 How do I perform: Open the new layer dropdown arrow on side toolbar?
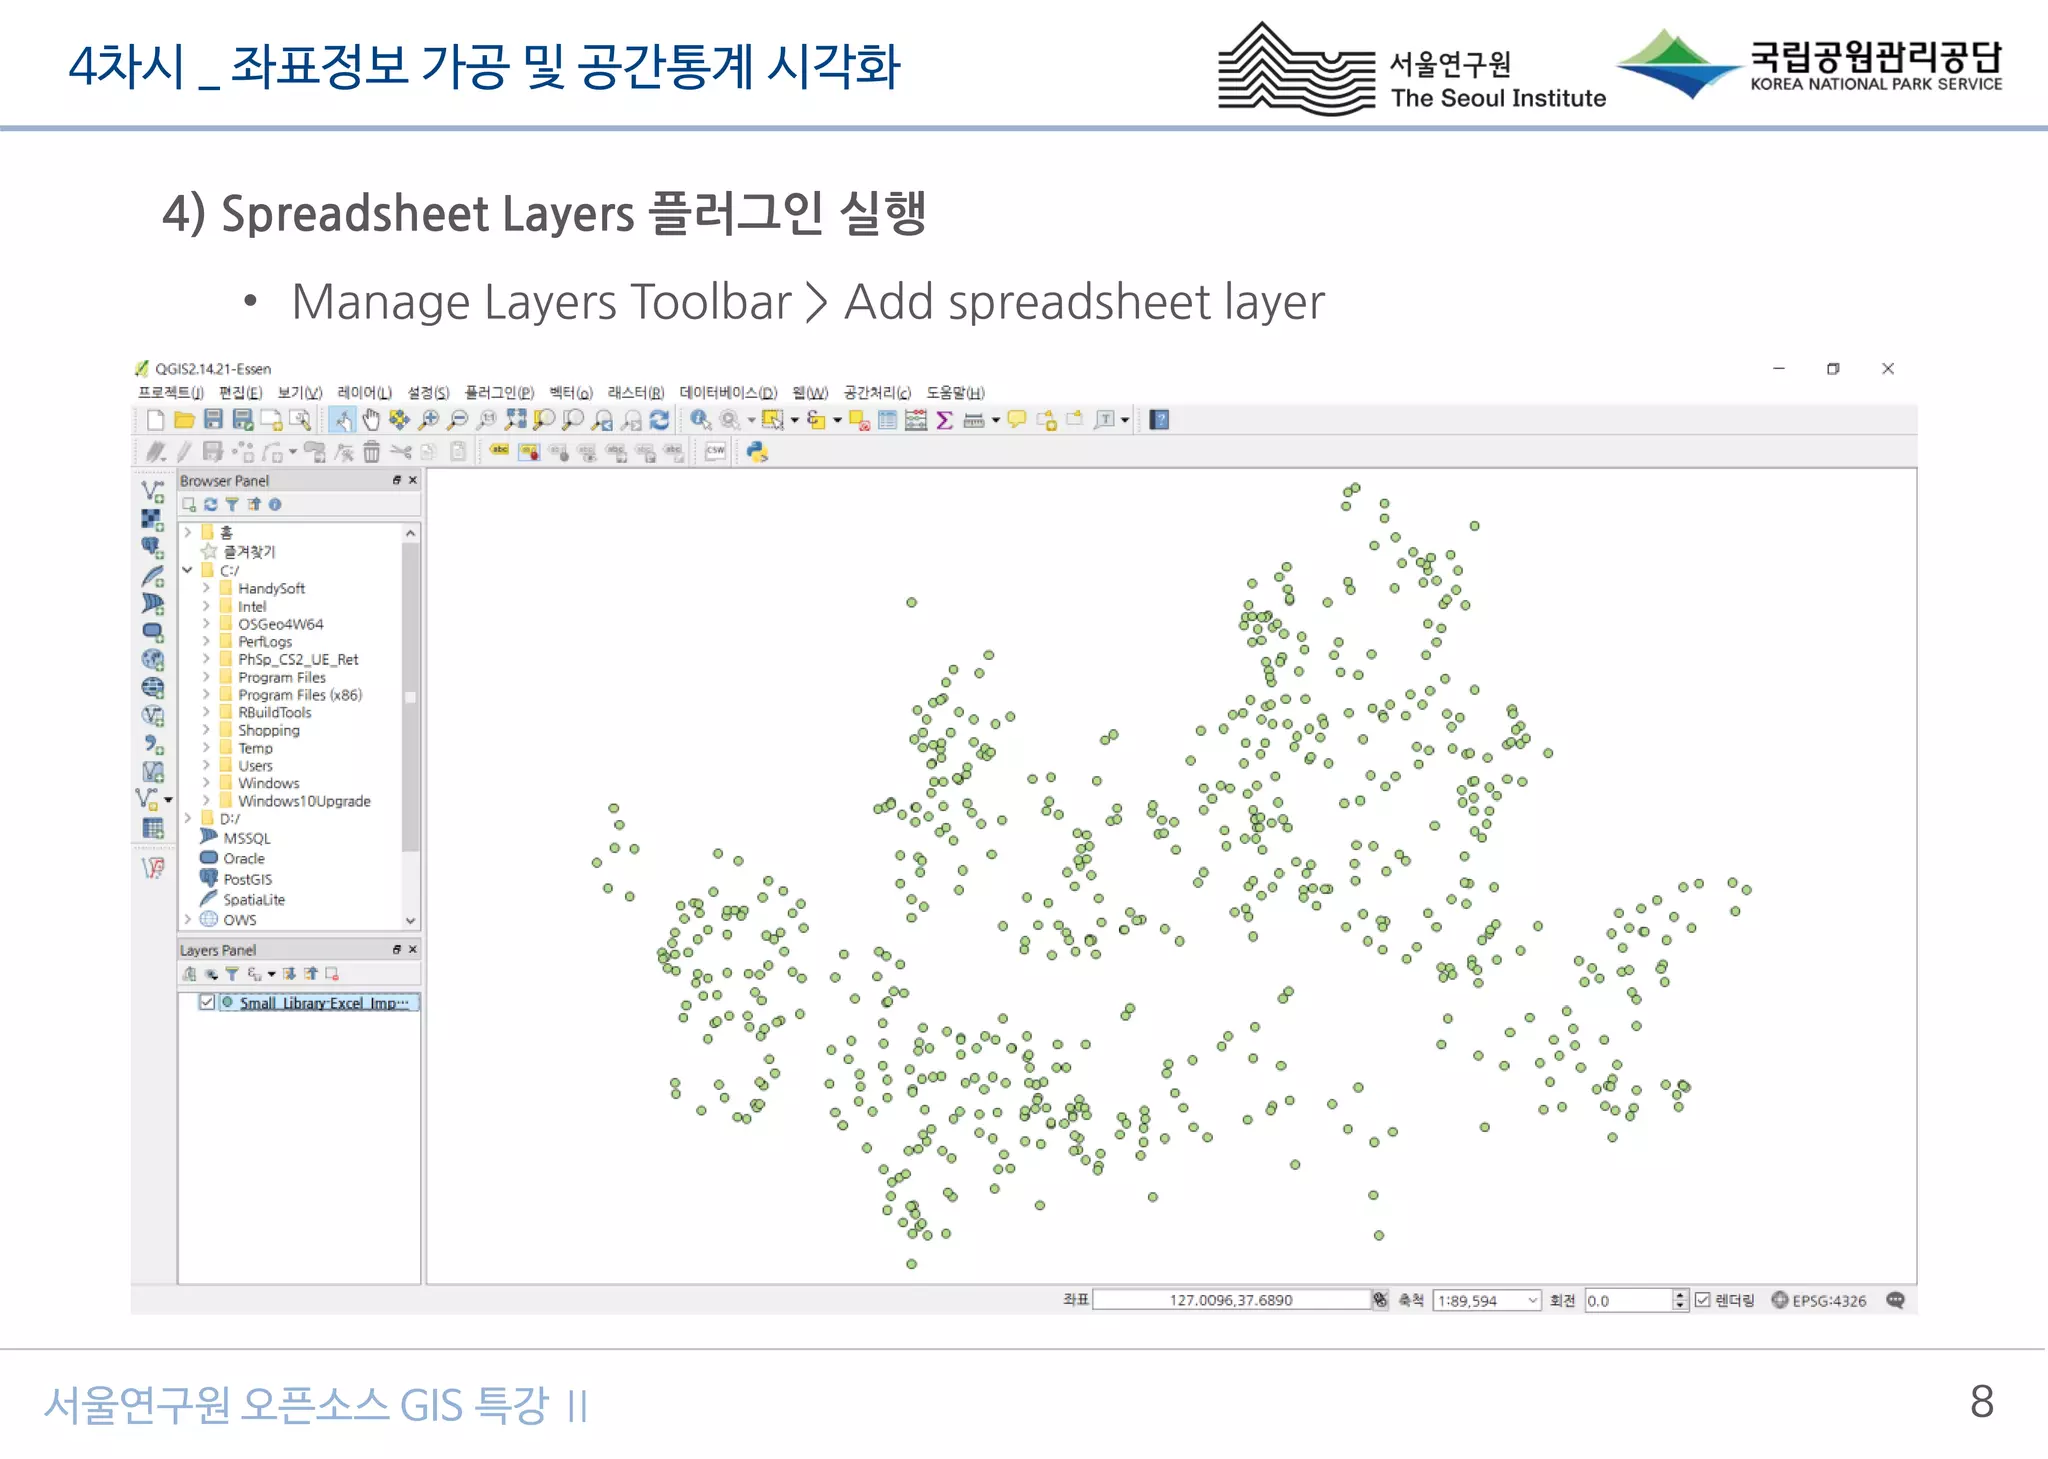click(169, 799)
